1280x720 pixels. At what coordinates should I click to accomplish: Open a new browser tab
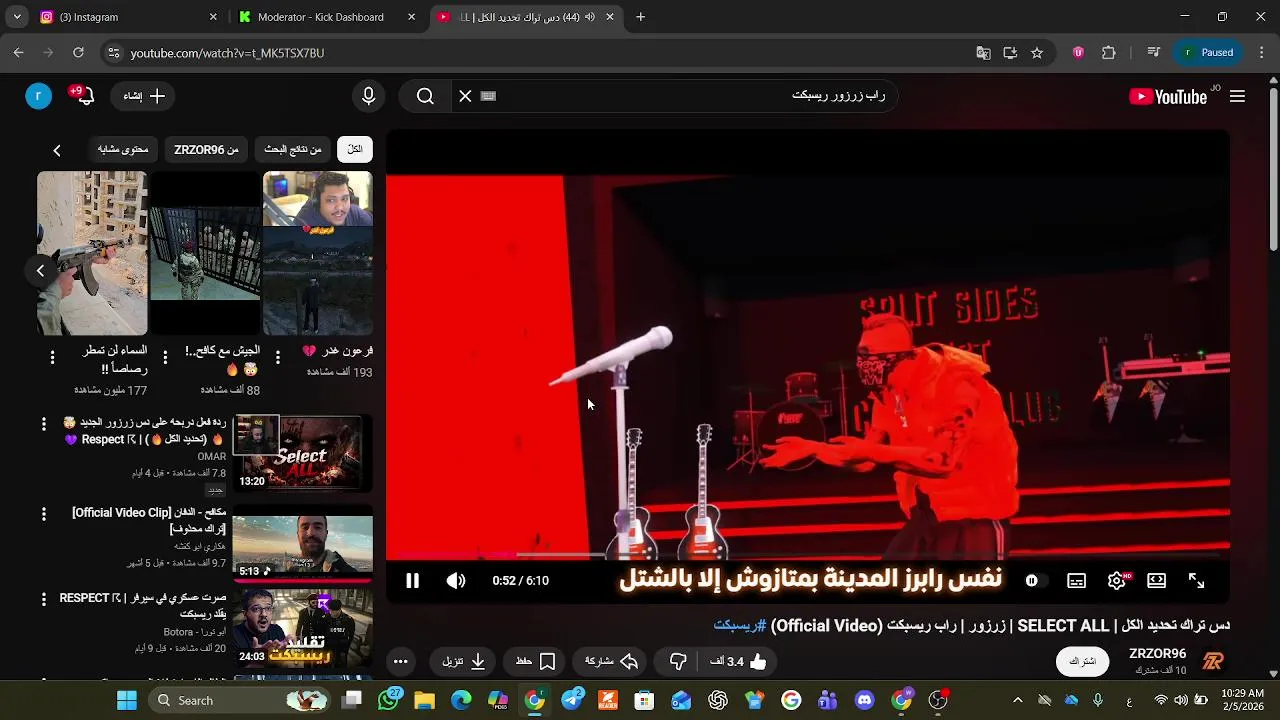641,17
